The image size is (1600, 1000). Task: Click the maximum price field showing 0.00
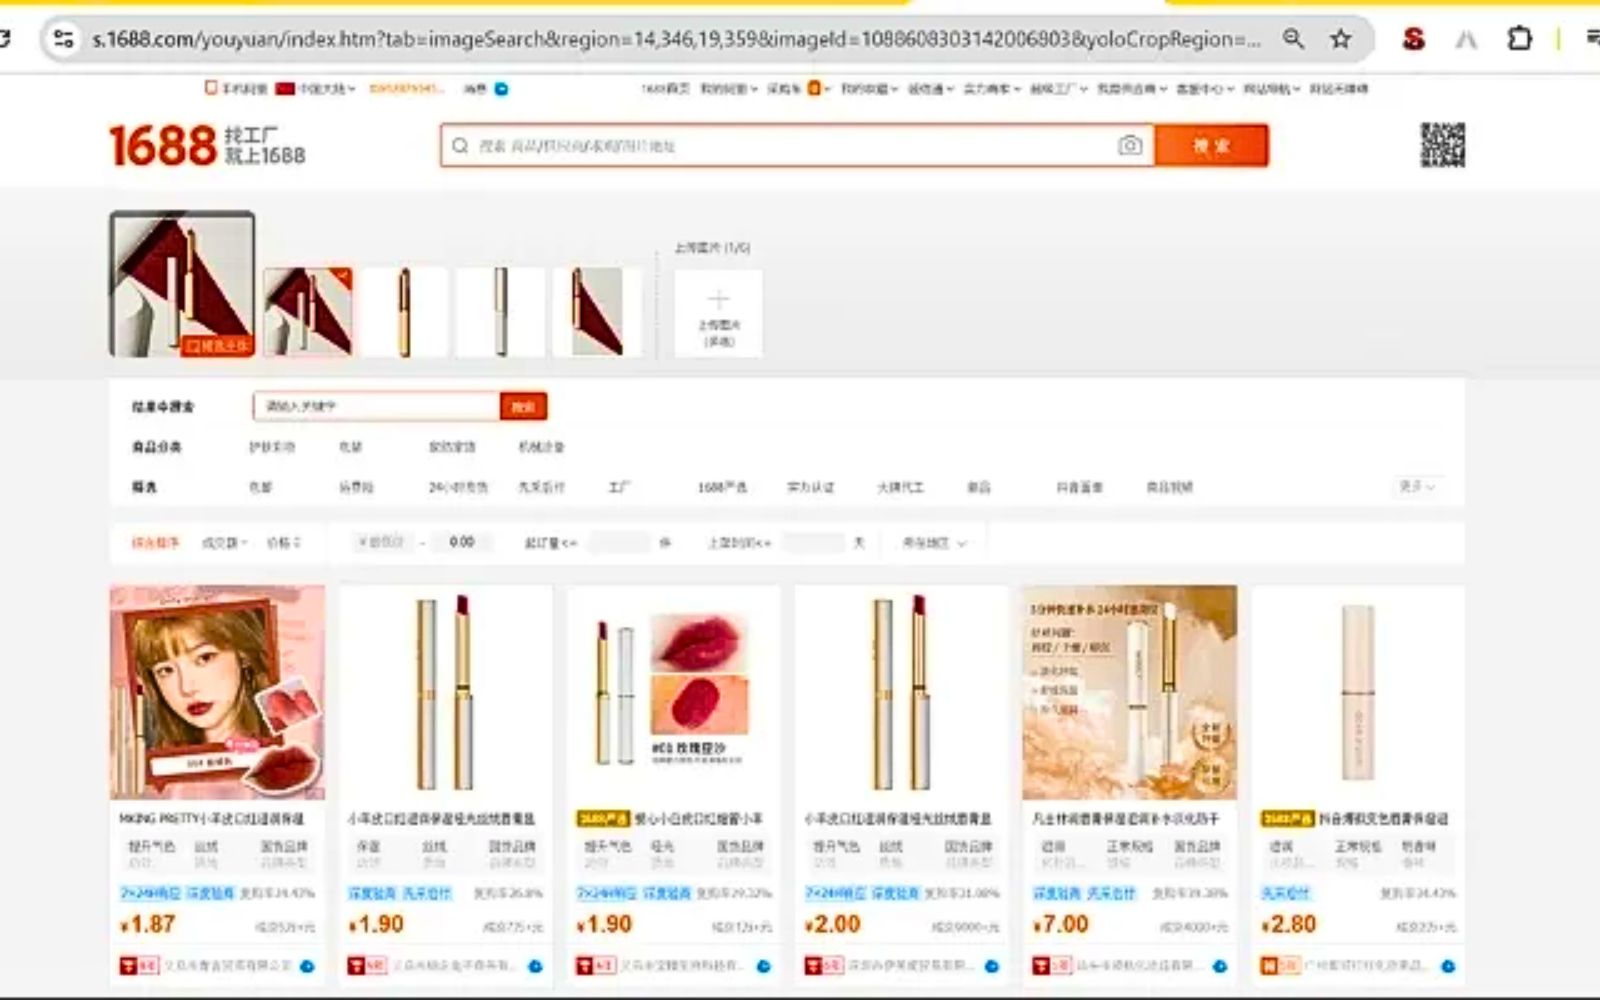click(x=461, y=542)
